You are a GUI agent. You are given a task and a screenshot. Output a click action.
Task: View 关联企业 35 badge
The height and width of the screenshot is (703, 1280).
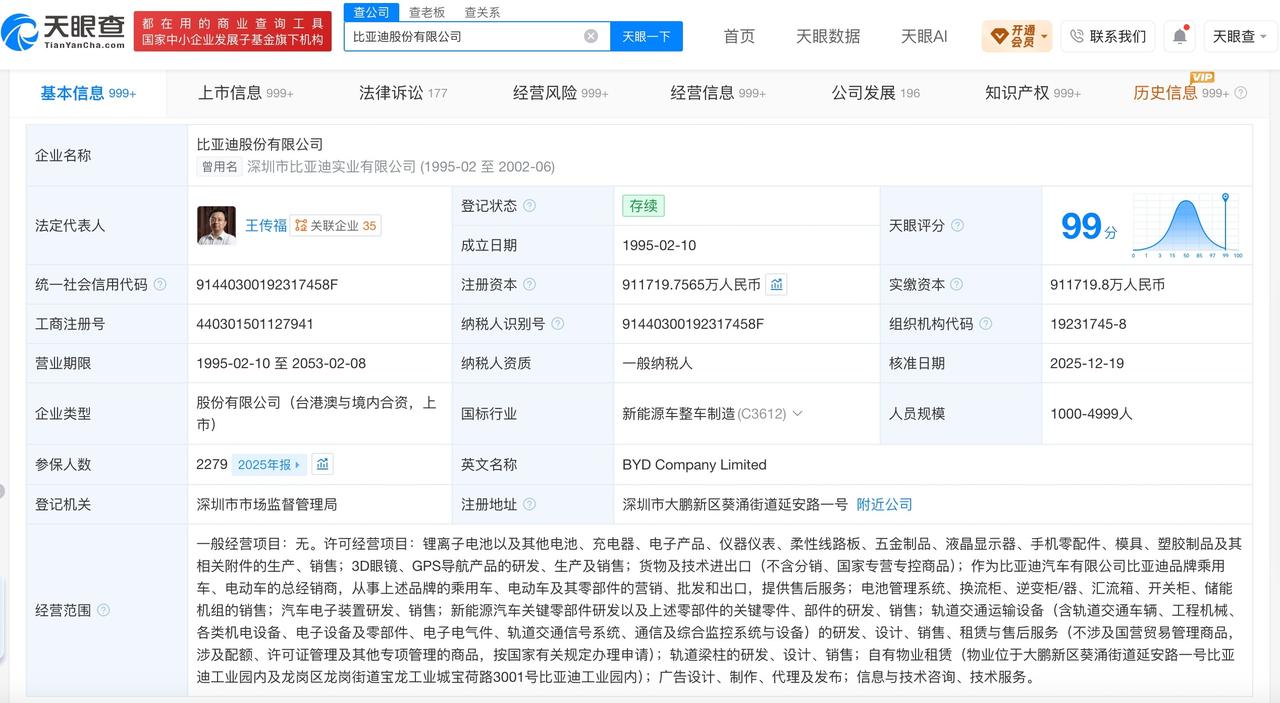[335, 226]
